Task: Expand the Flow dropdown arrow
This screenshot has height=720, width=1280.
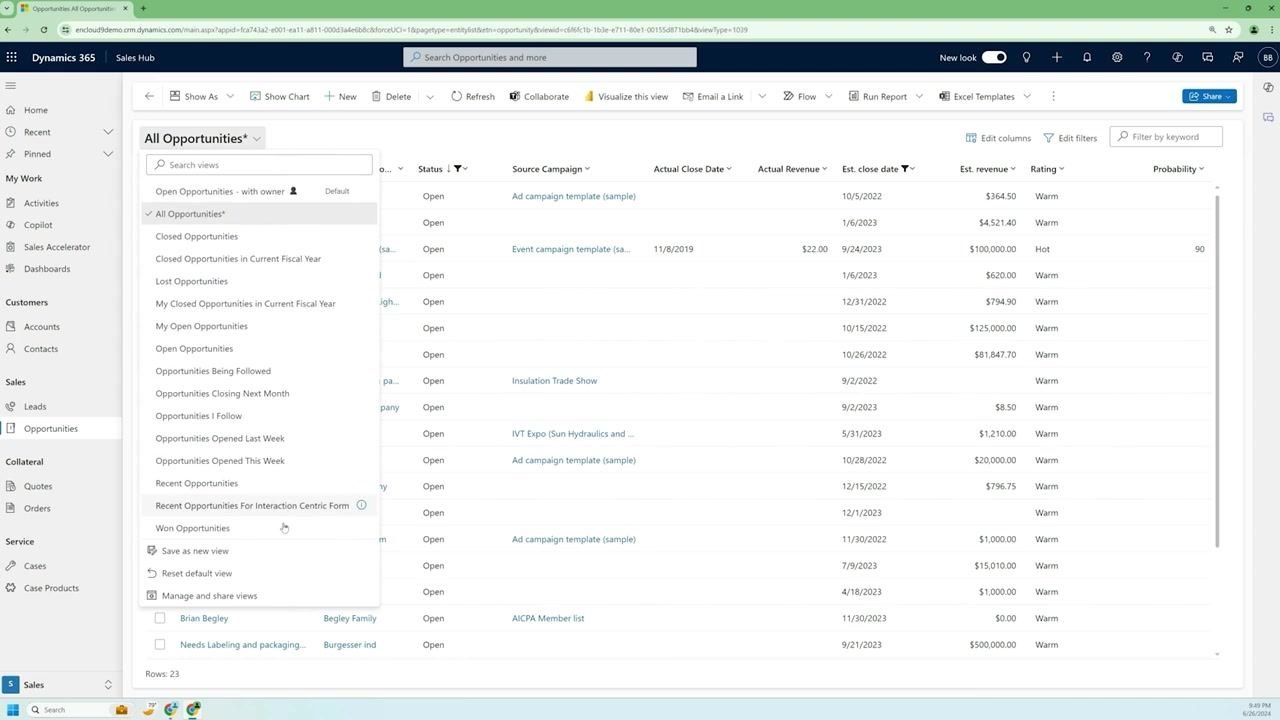Action: [828, 96]
